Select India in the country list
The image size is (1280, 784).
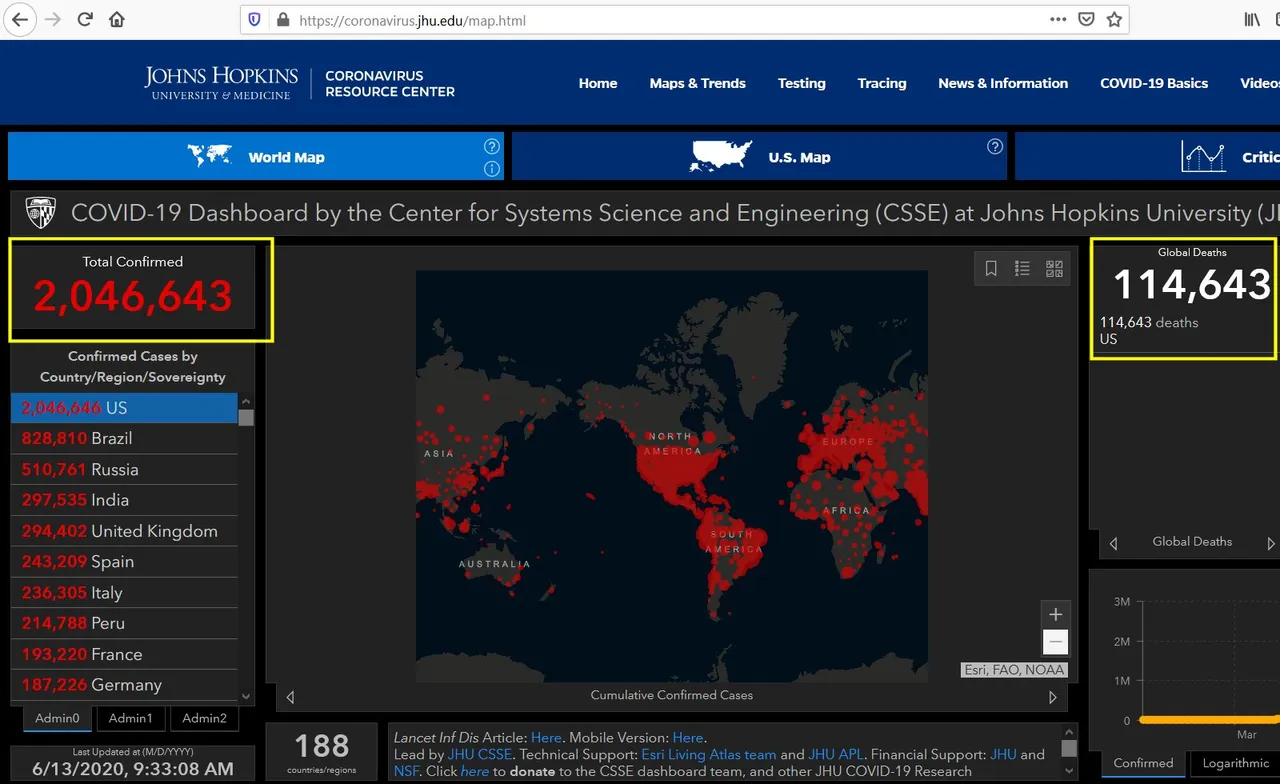[x=124, y=500]
